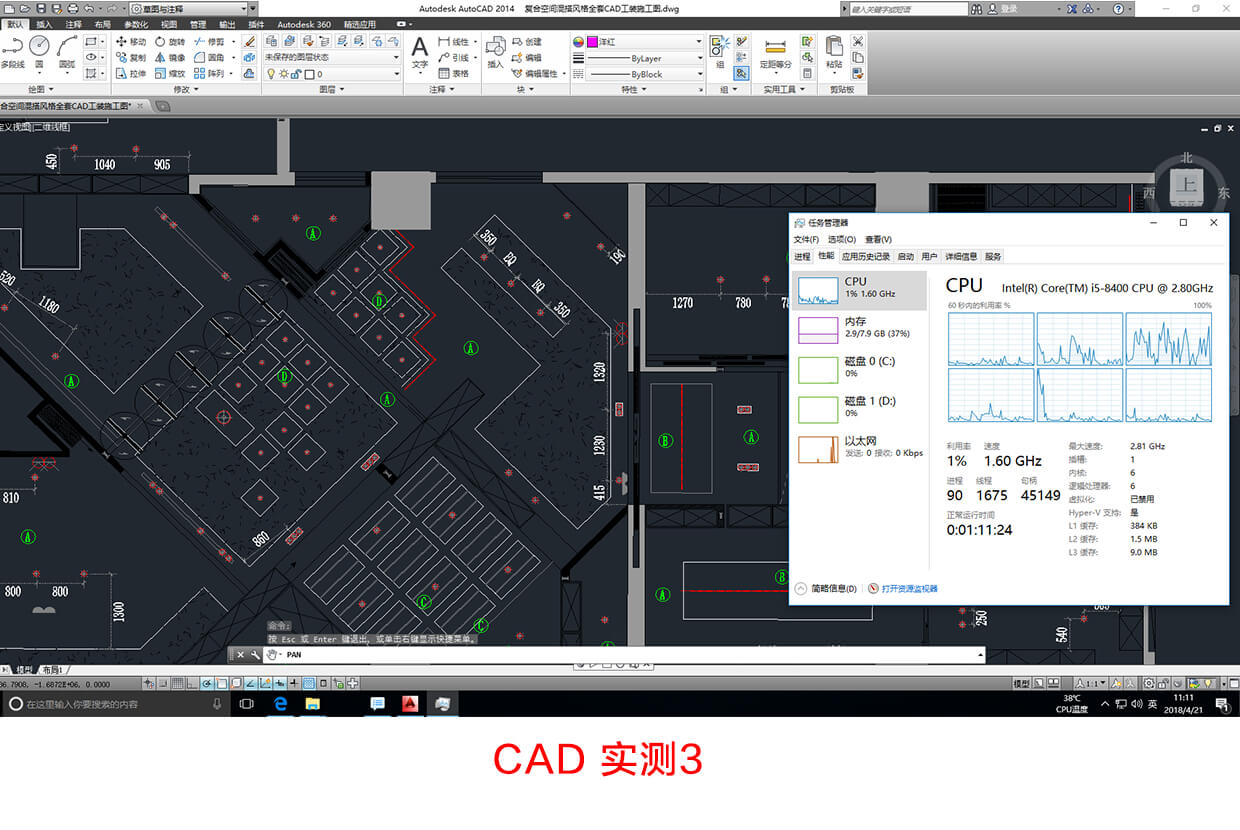This screenshot has width=1240, height=830.
Task: Open the 未保存的图层状态 layer state dropdown
Action: [x=332, y=58]
